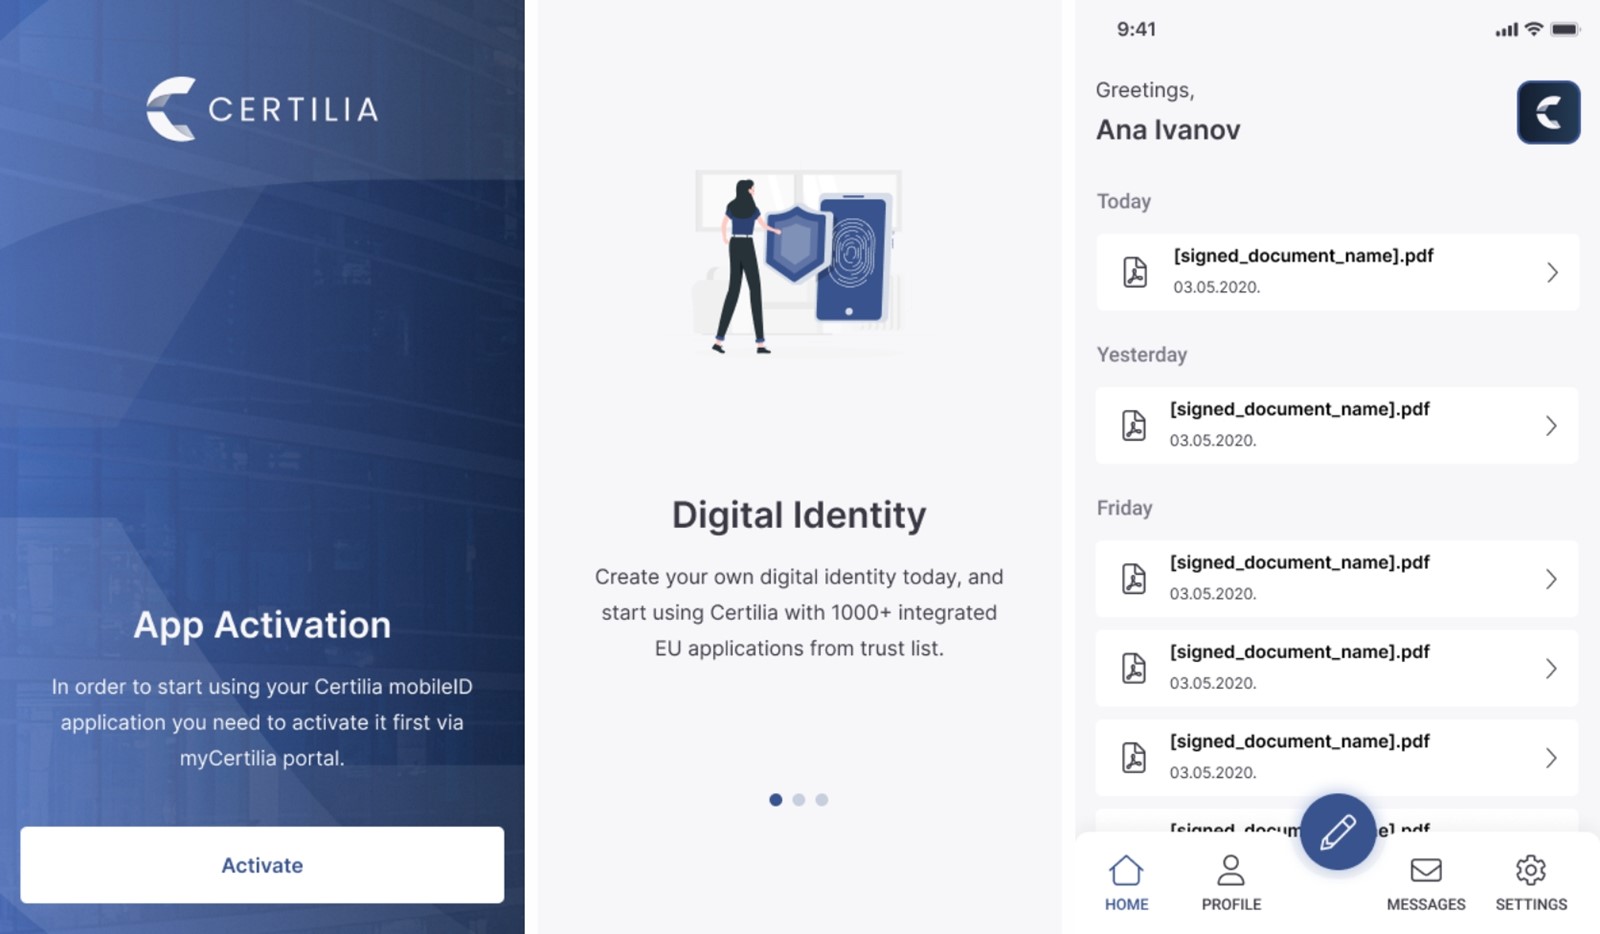Tap the chevron of second Friday document
The height and width of the screenshot is (934, 1600).
coord(1551,668)
